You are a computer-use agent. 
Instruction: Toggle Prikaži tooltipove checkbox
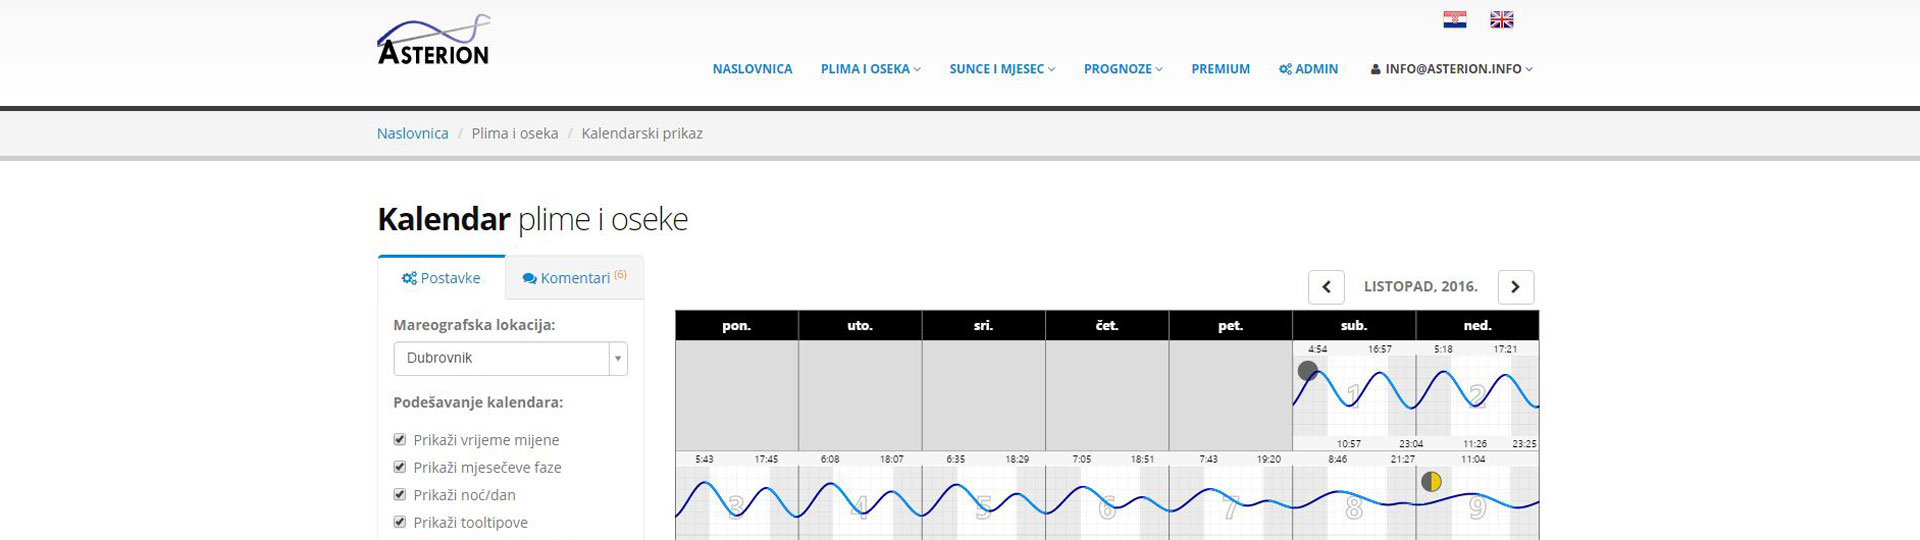point(400,522)
